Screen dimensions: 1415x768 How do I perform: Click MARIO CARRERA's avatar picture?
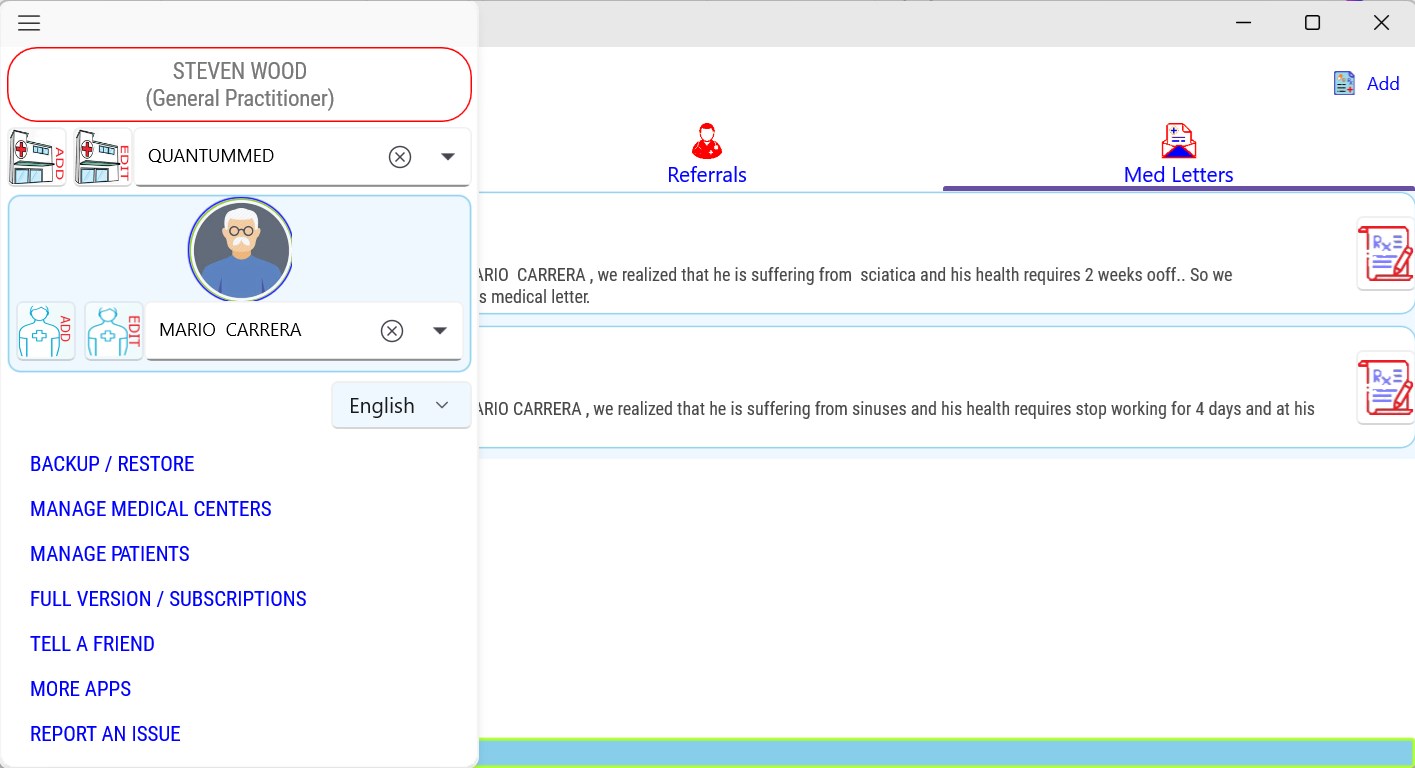pos(240,249)
